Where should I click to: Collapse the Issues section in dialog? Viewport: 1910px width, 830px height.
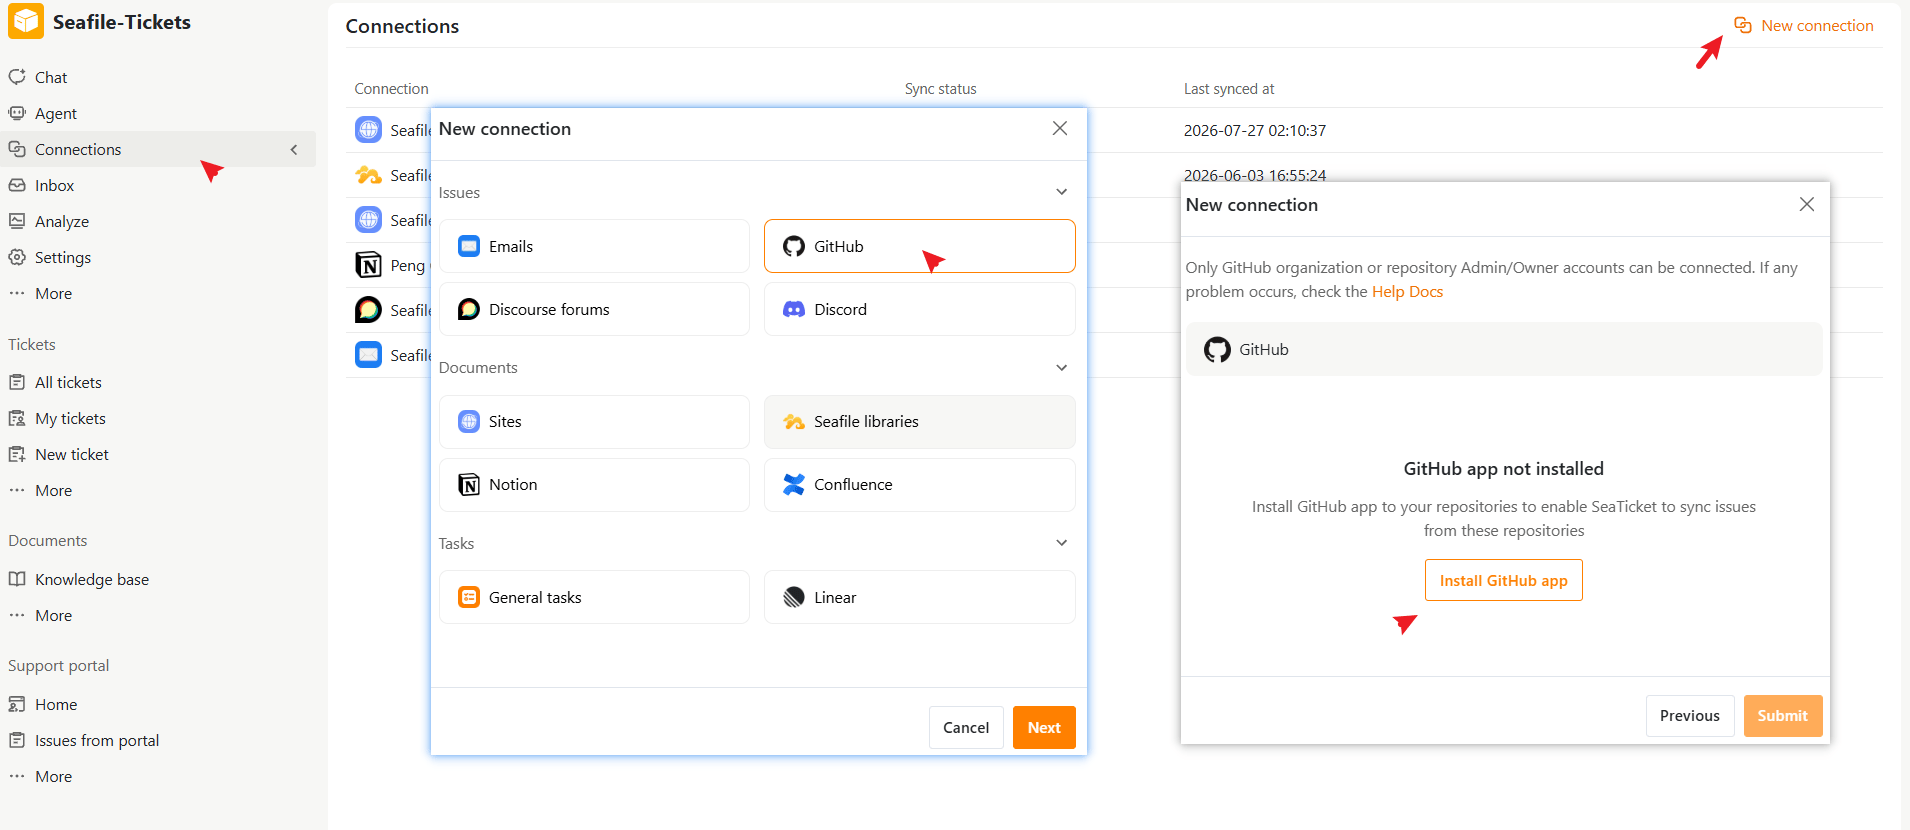[1062, 192]
